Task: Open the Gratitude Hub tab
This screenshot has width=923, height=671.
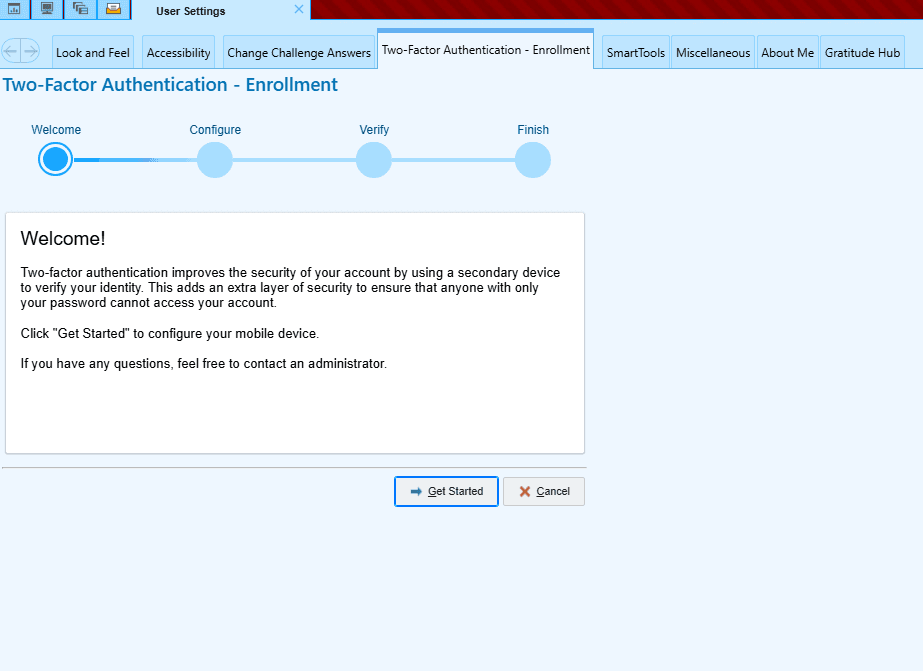Action: (862, 53)
